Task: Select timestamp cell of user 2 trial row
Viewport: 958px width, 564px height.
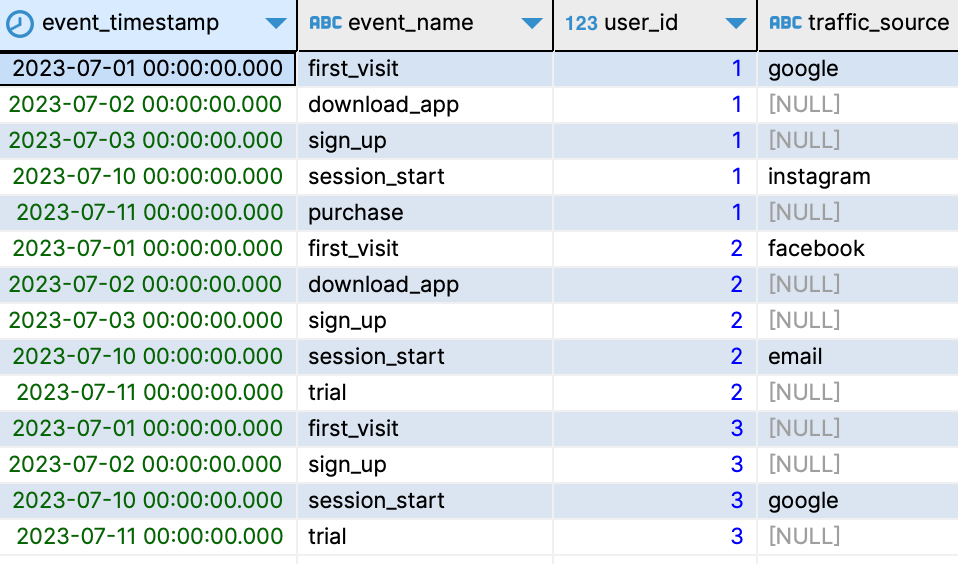Action: point(148,393)
